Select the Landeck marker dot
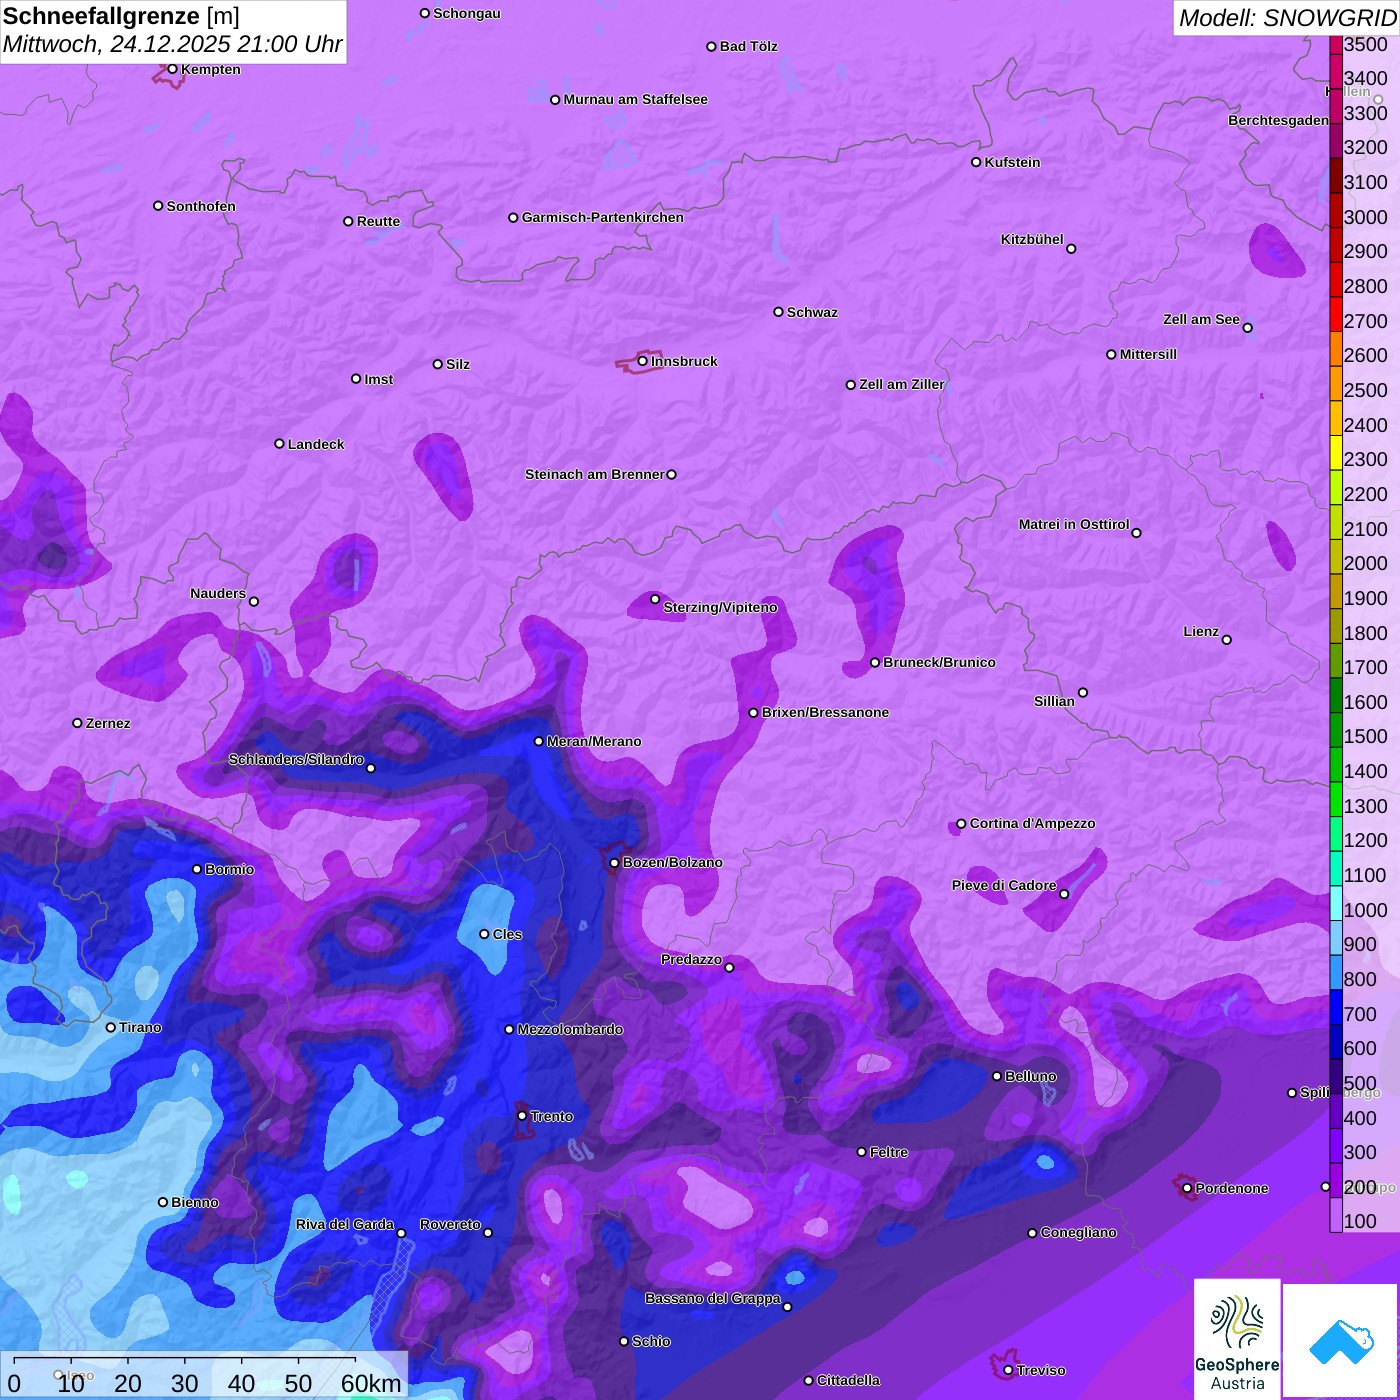The image size is (1400, 1400). pos(279,444)
